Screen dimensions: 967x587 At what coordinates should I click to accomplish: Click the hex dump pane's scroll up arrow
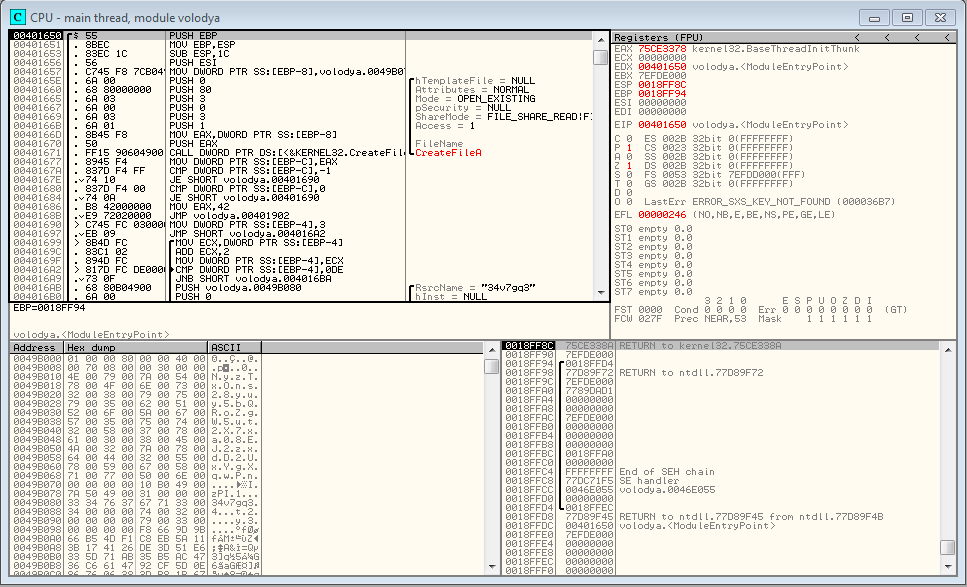pyautogui.click(x=491, y=348)
